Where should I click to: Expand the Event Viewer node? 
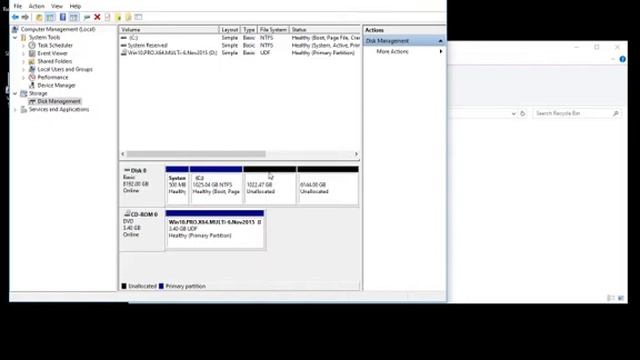point(23,53)
